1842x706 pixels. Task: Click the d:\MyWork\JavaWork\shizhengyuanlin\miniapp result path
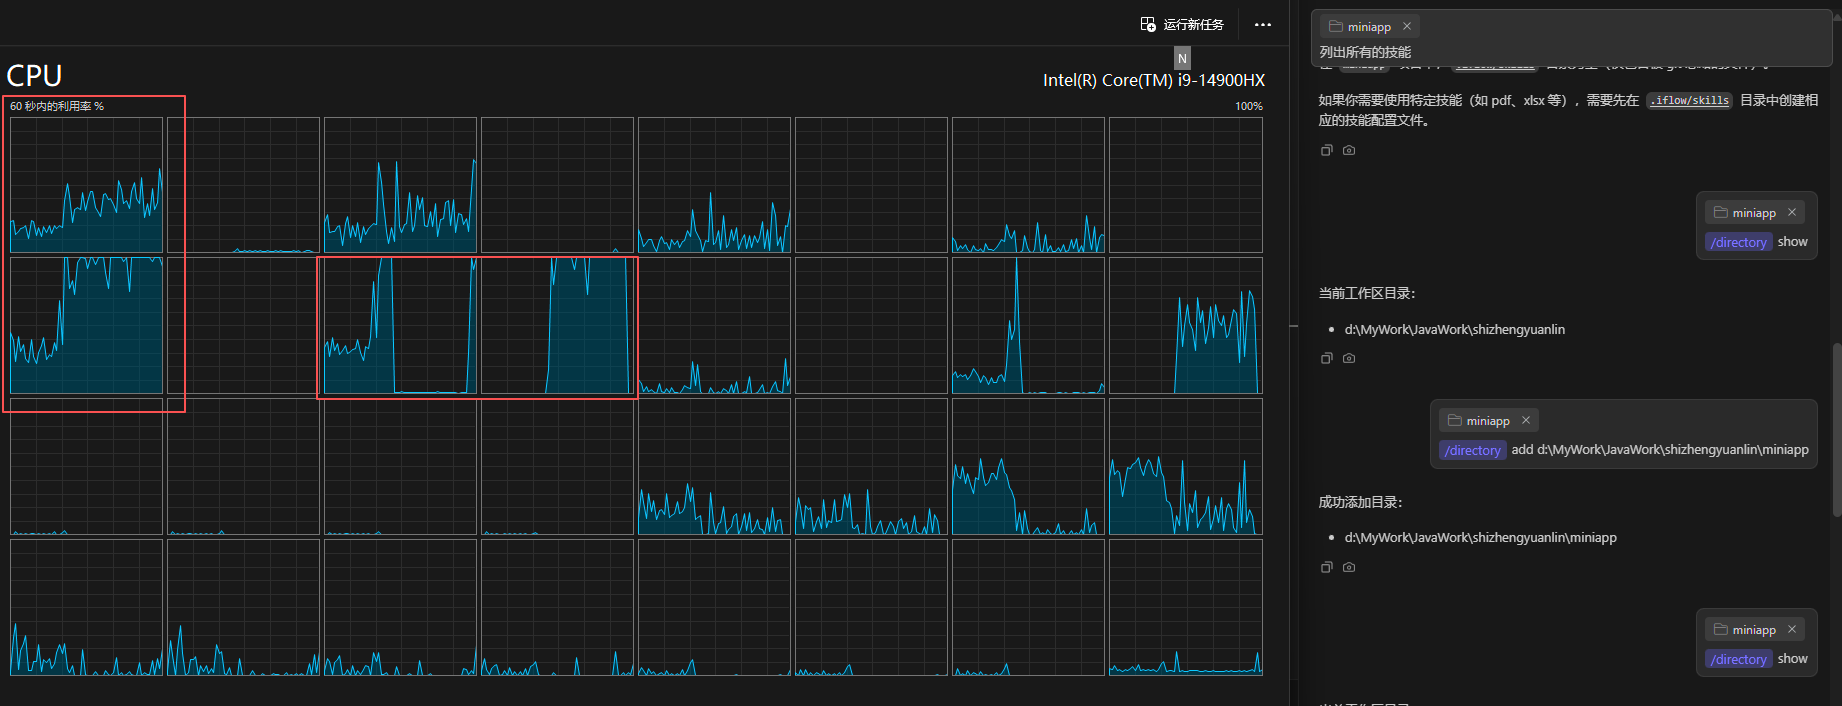(x=1480, y=538)
